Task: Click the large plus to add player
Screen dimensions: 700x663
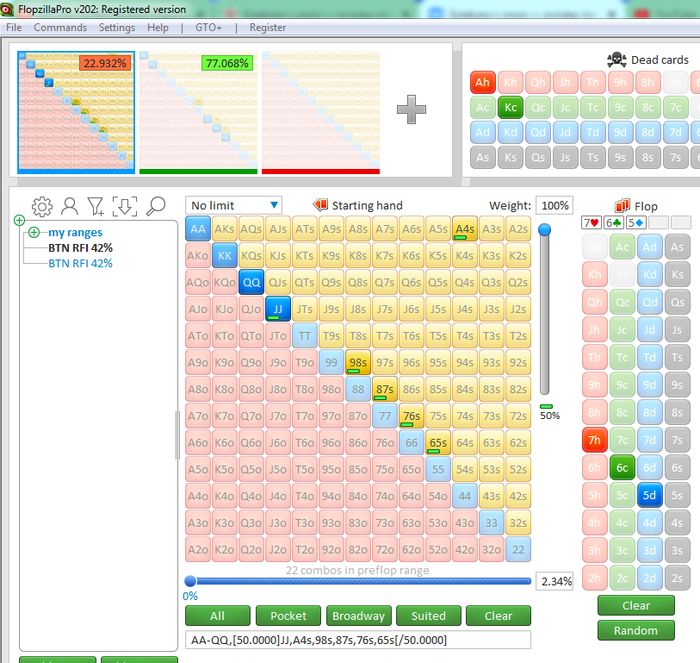Action: tap(411, 109)
